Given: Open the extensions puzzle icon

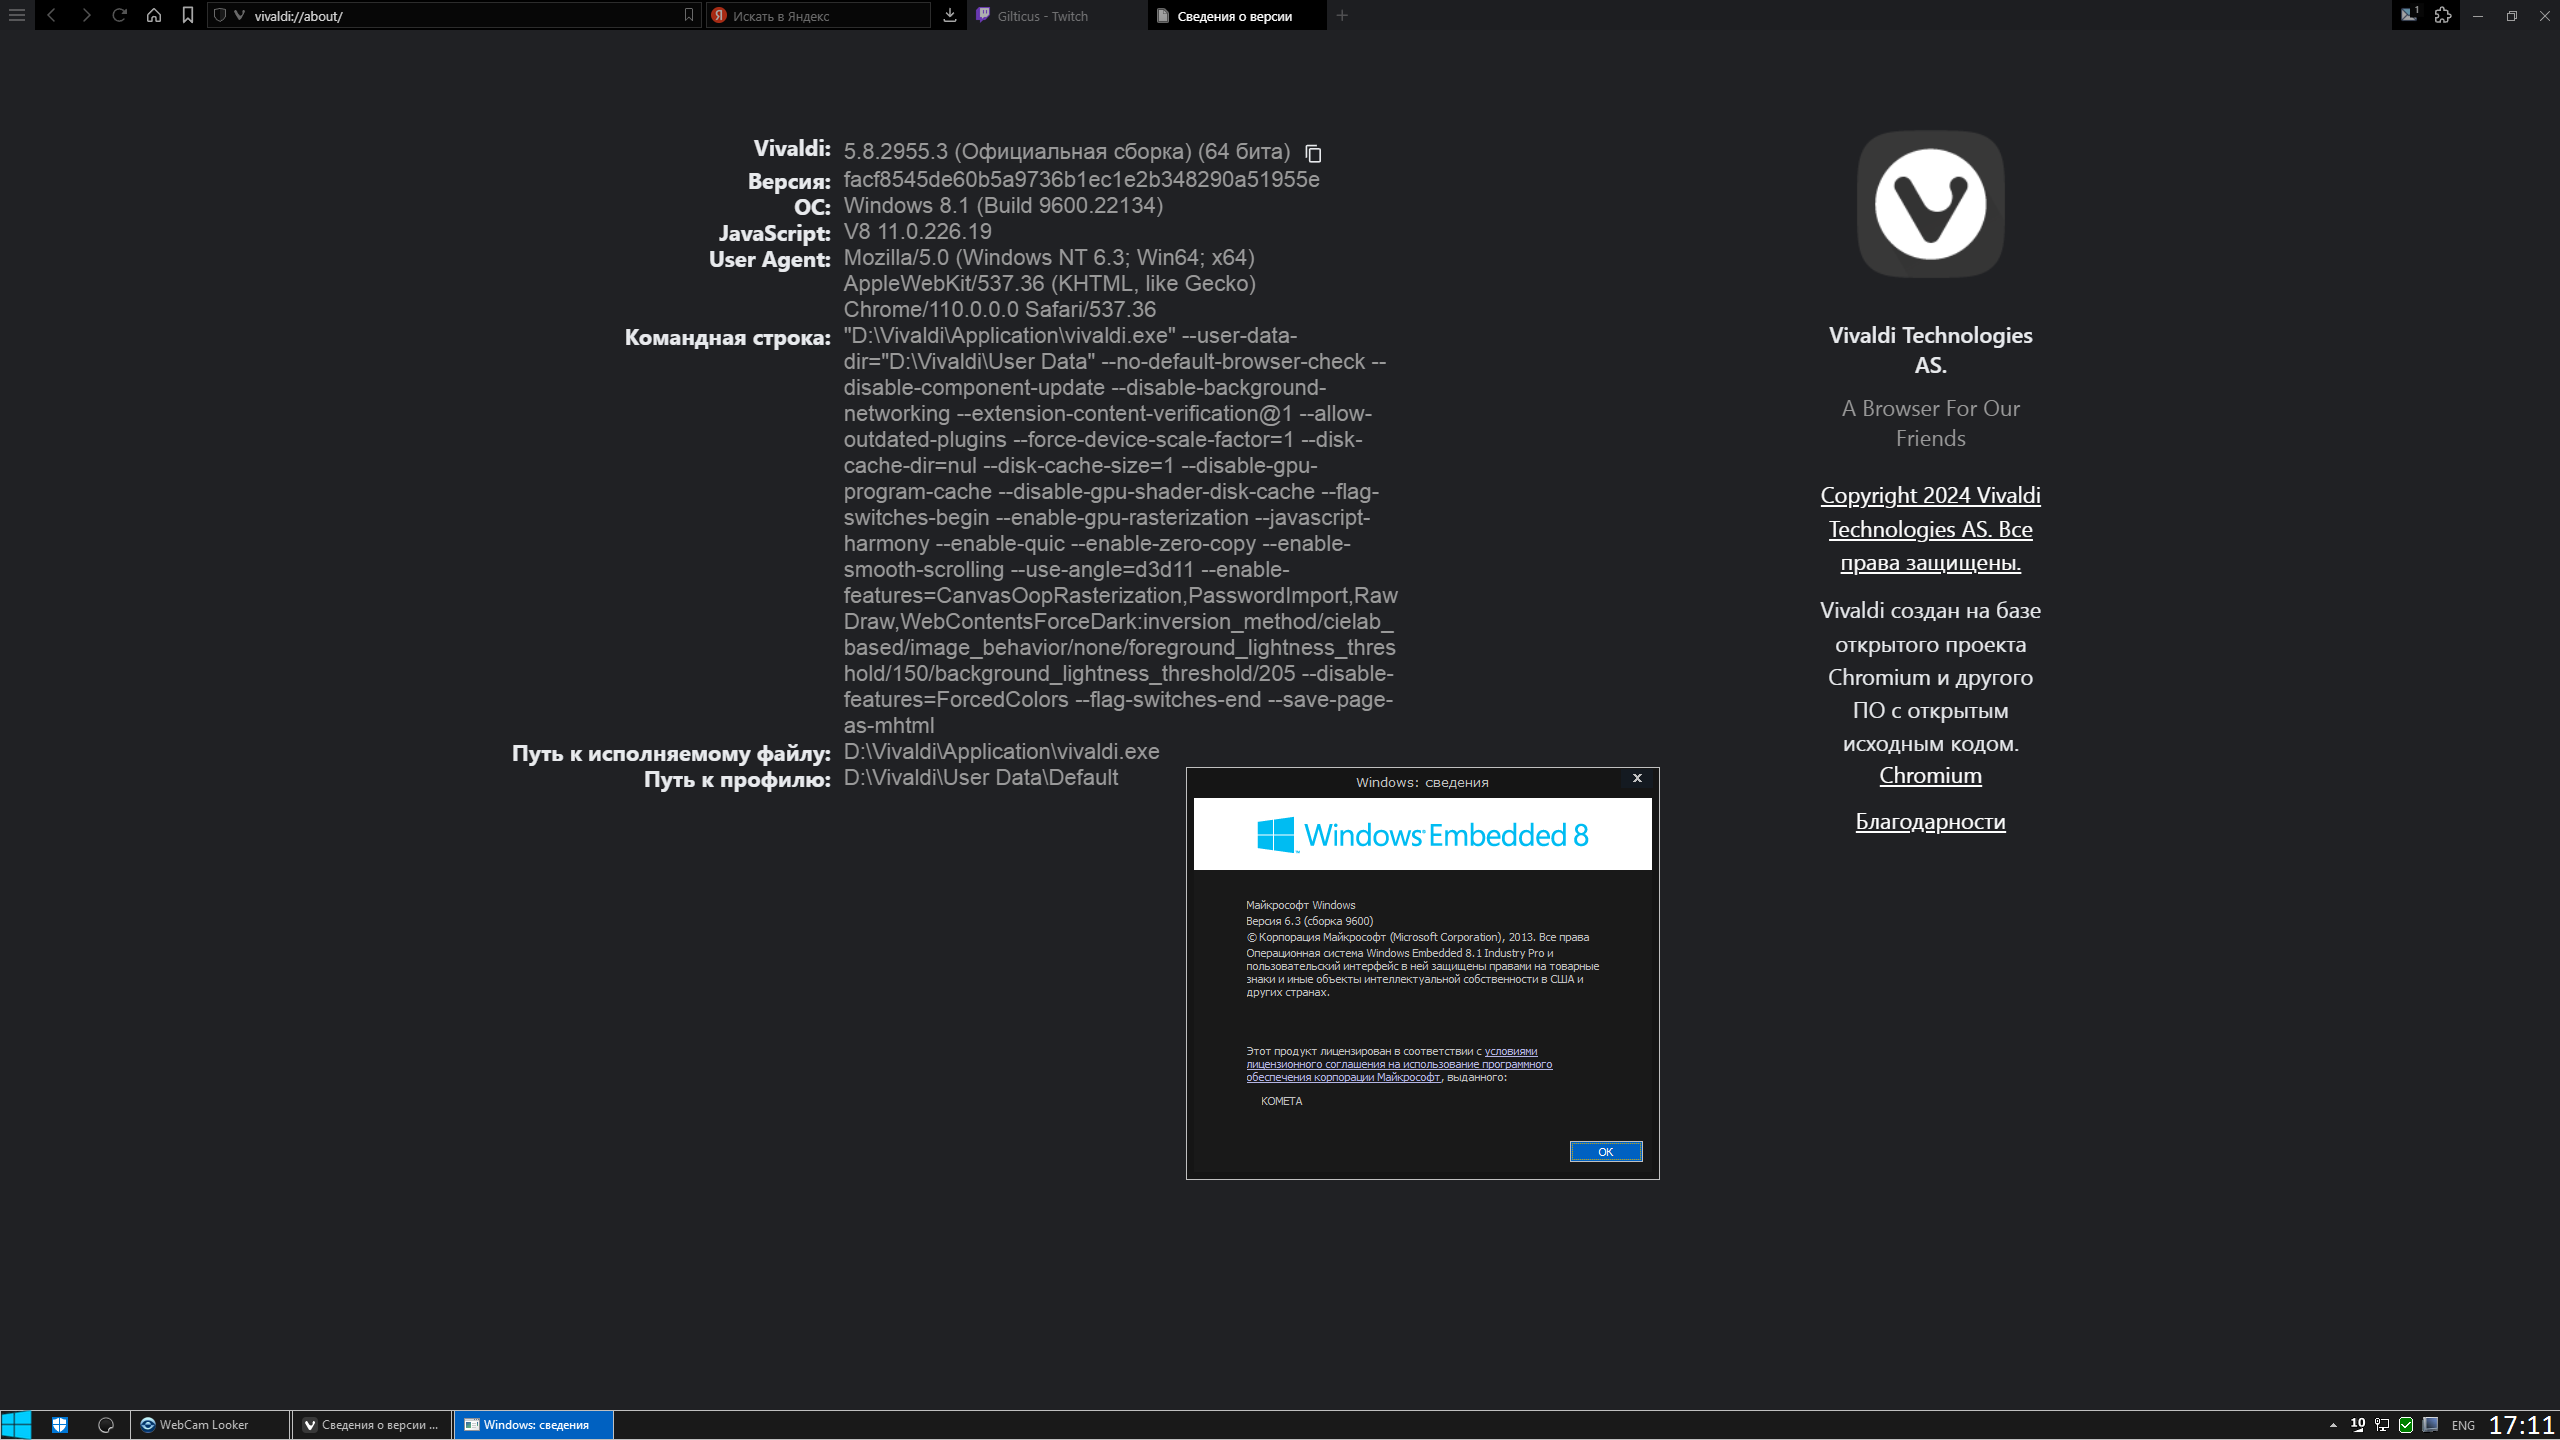Looking at the screenshot, I should pos(2443,15).
